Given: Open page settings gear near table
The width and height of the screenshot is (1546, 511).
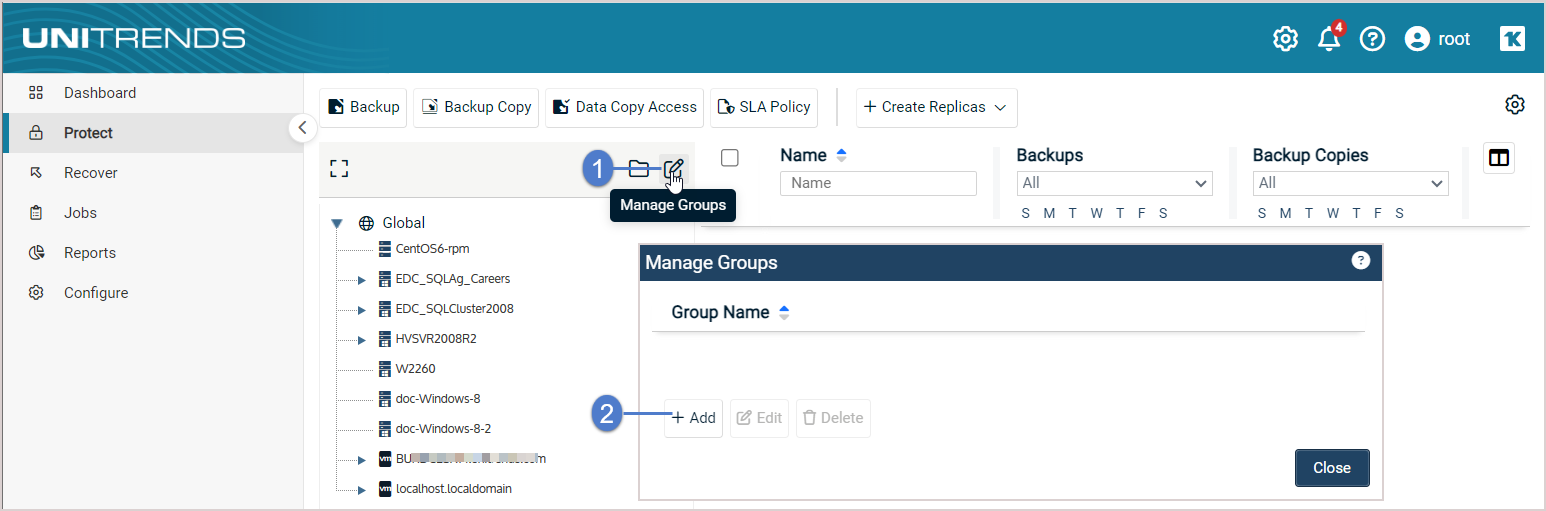Looking at the screenshot, I should 1515,105.
